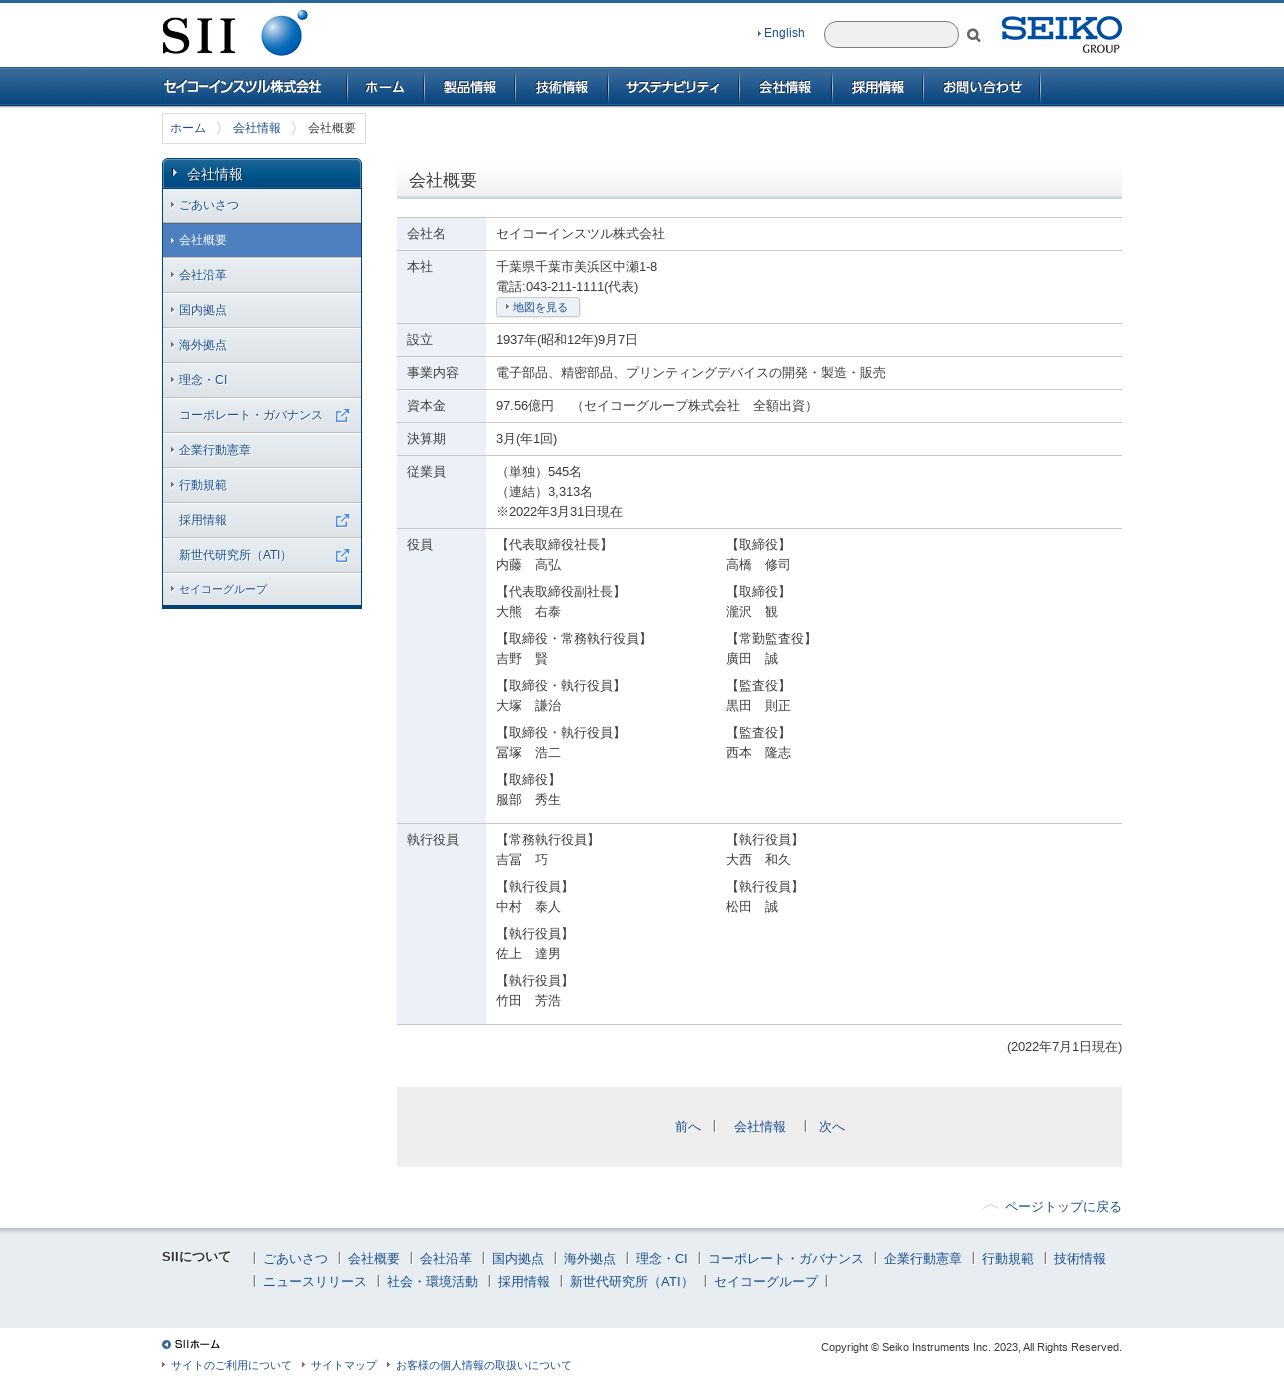Open サステナビリティ in main navigation

tap(673, 87)
